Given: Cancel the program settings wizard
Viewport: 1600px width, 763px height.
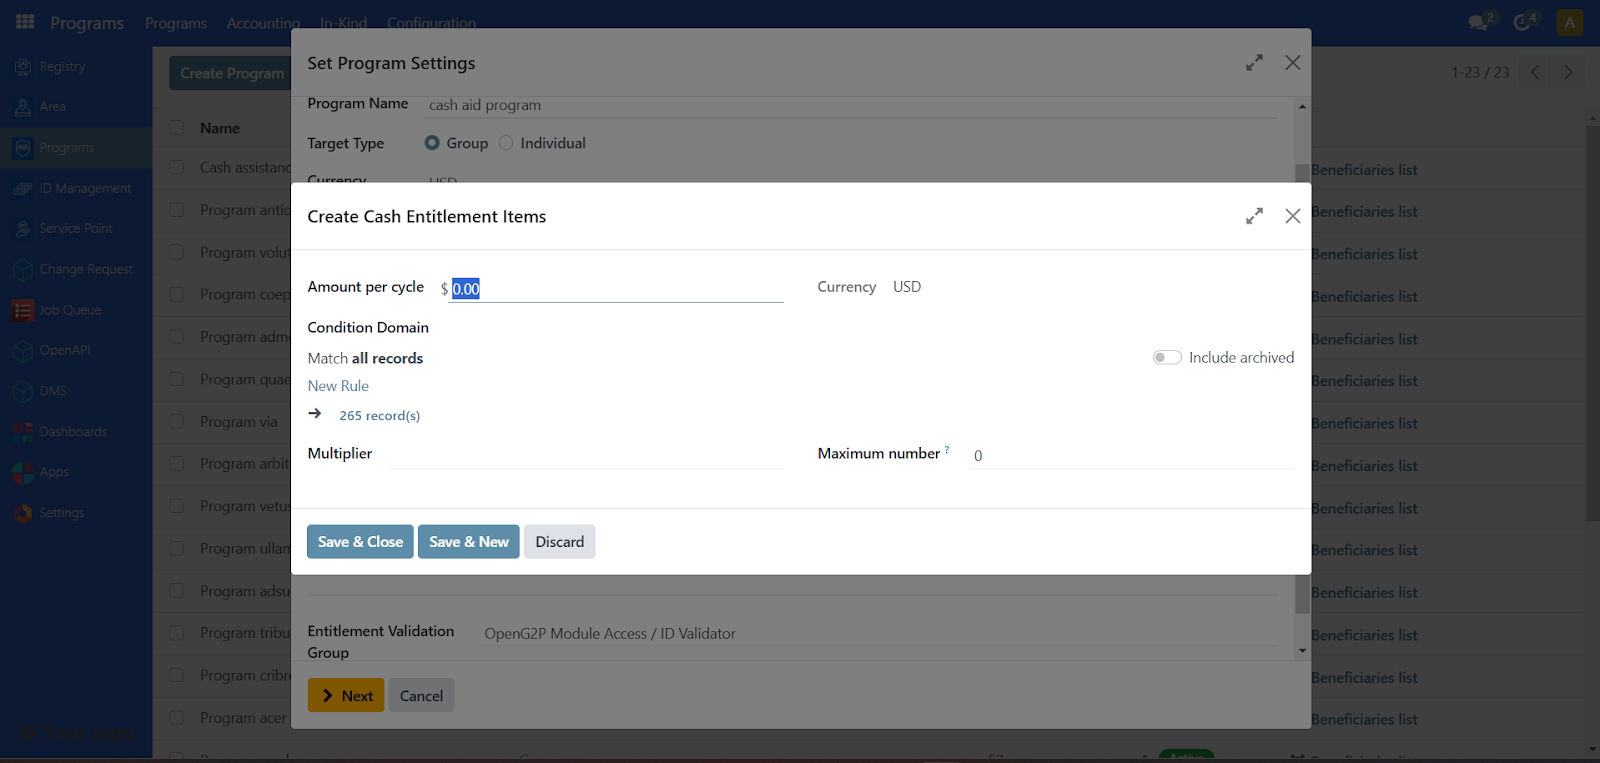Looking at the screenshot, I should pos(421,696).
